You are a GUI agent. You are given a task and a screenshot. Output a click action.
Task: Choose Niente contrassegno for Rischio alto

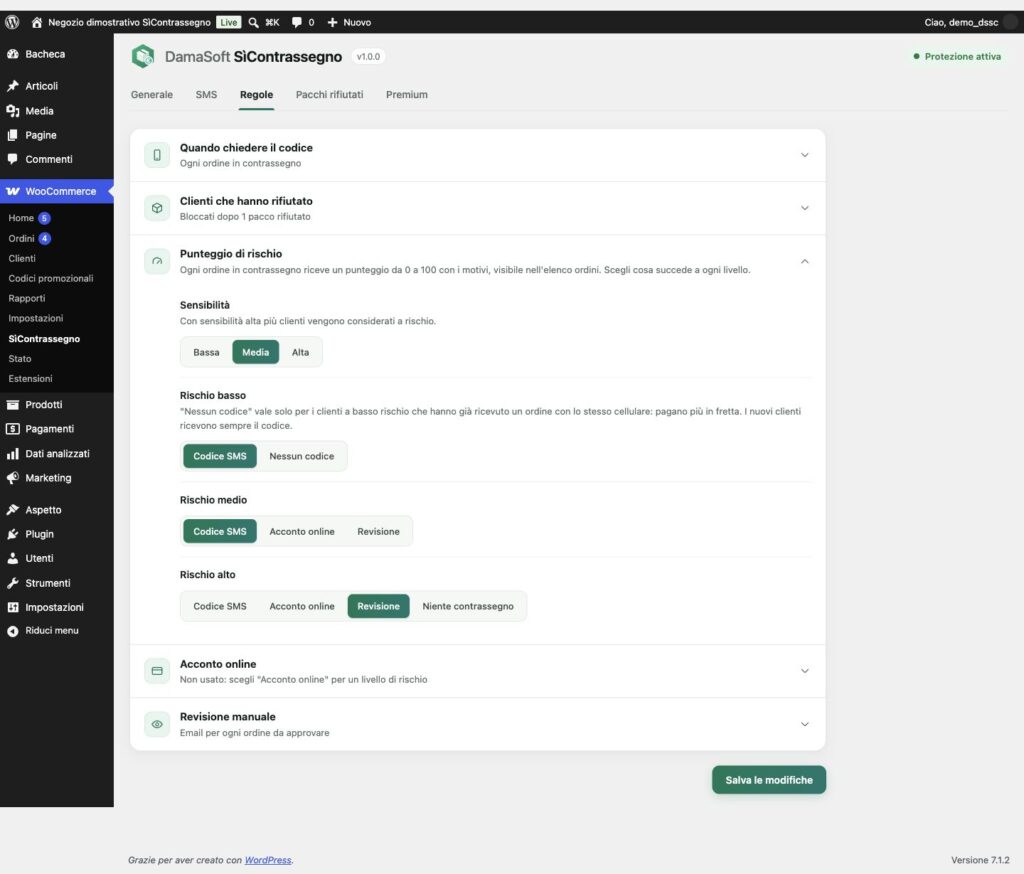pyautogui.click(x=468, y=606)
